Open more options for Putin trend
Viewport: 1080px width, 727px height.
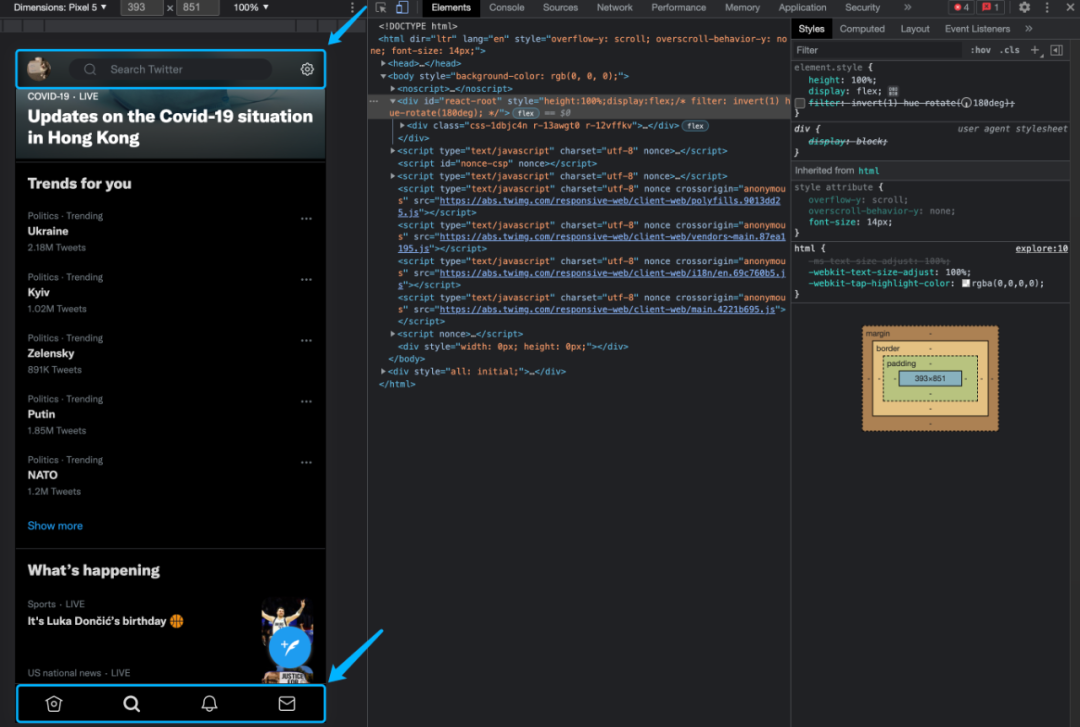(x=307, y=401)
